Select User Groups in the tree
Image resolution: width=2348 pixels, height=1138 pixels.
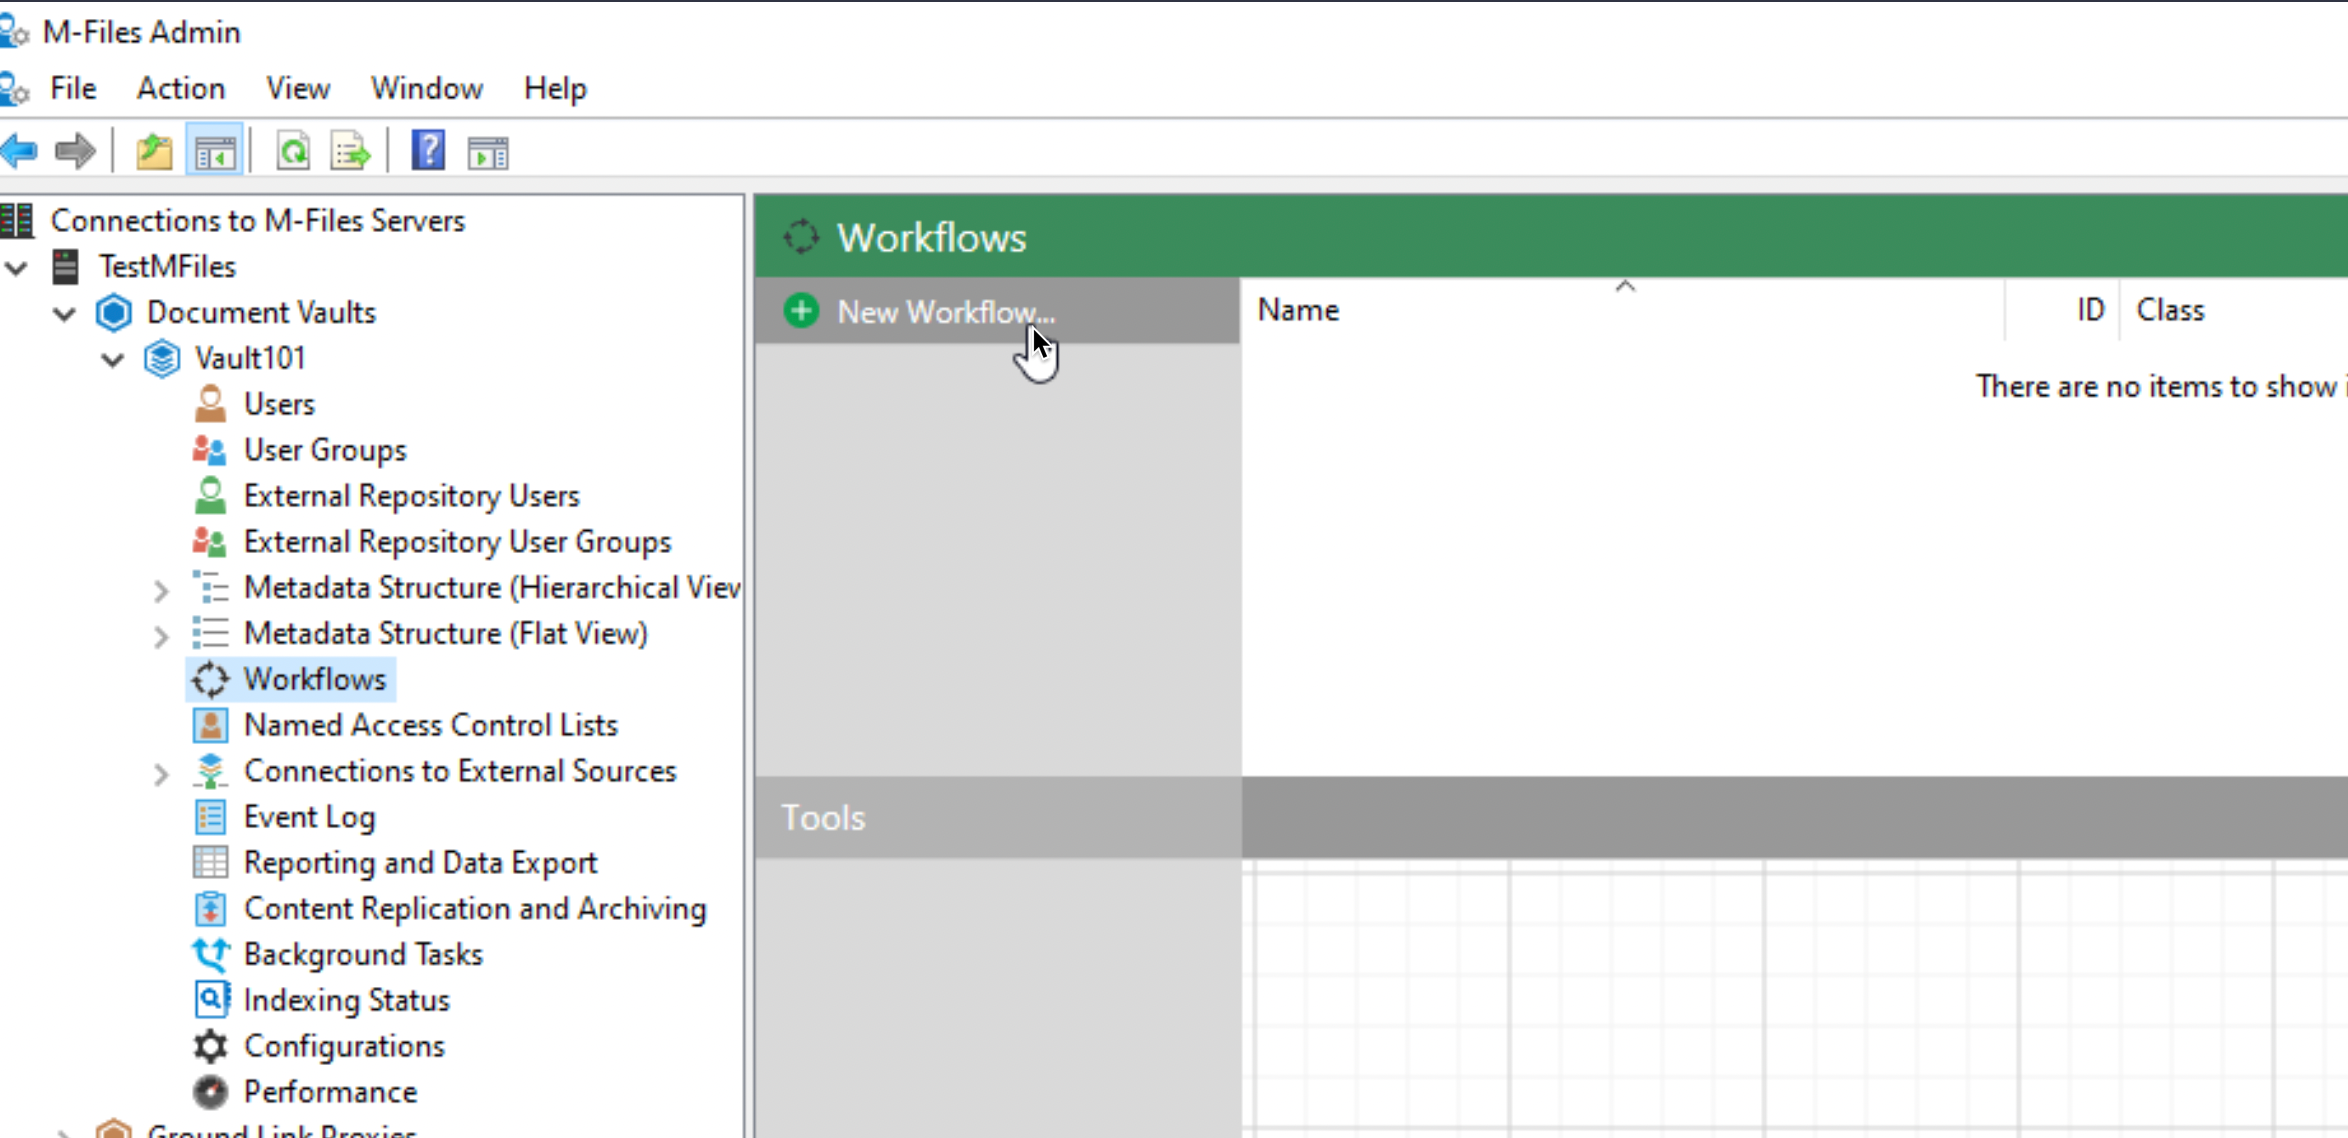325,450
